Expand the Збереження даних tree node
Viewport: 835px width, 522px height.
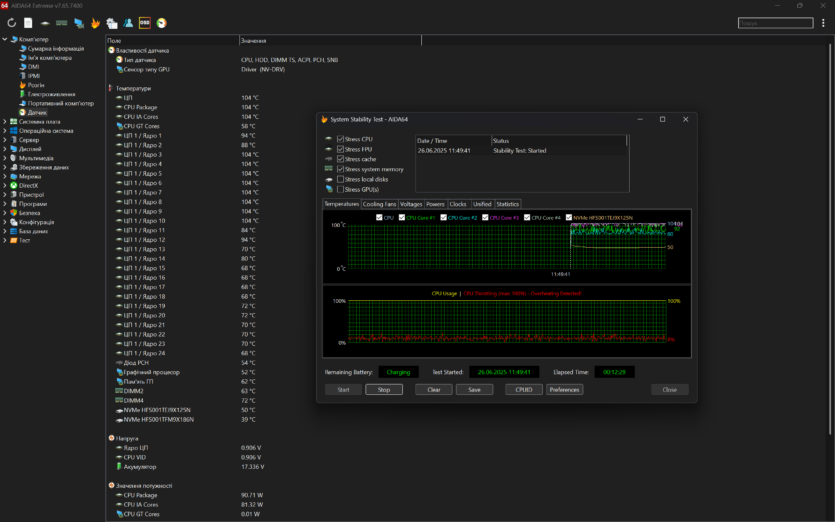point(5,167)
